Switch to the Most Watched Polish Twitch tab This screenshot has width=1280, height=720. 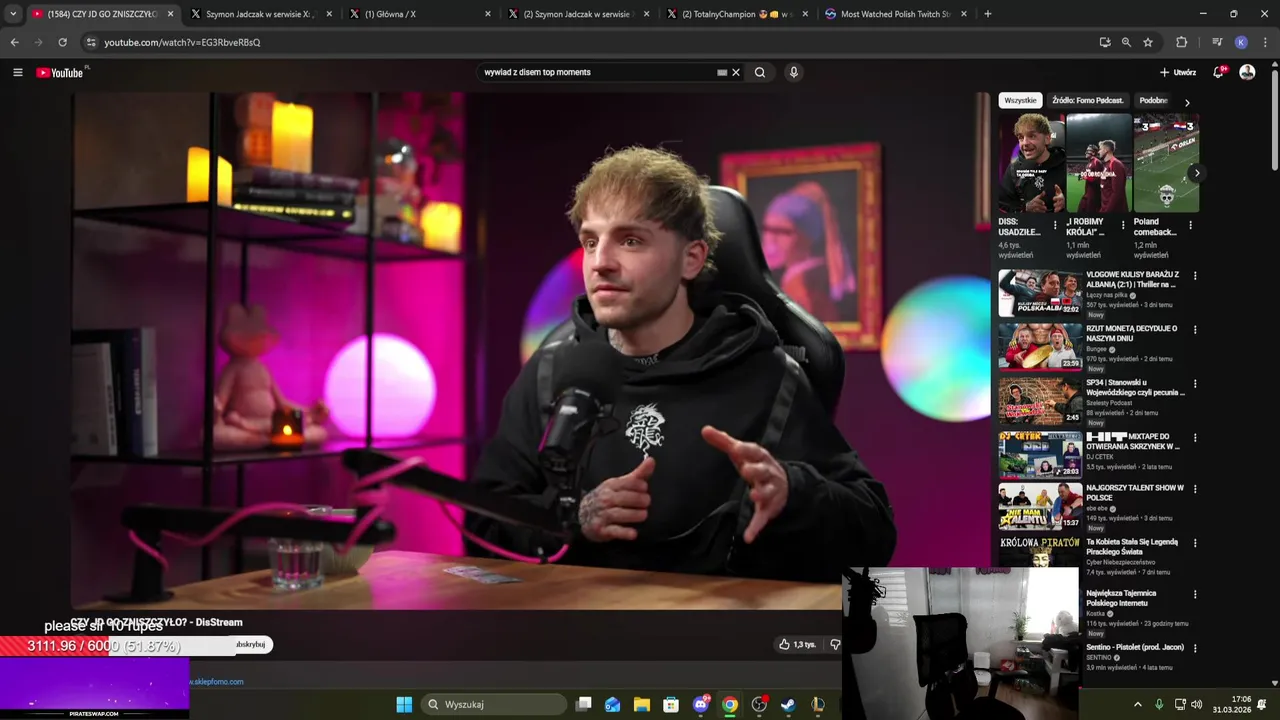(896, 14)
